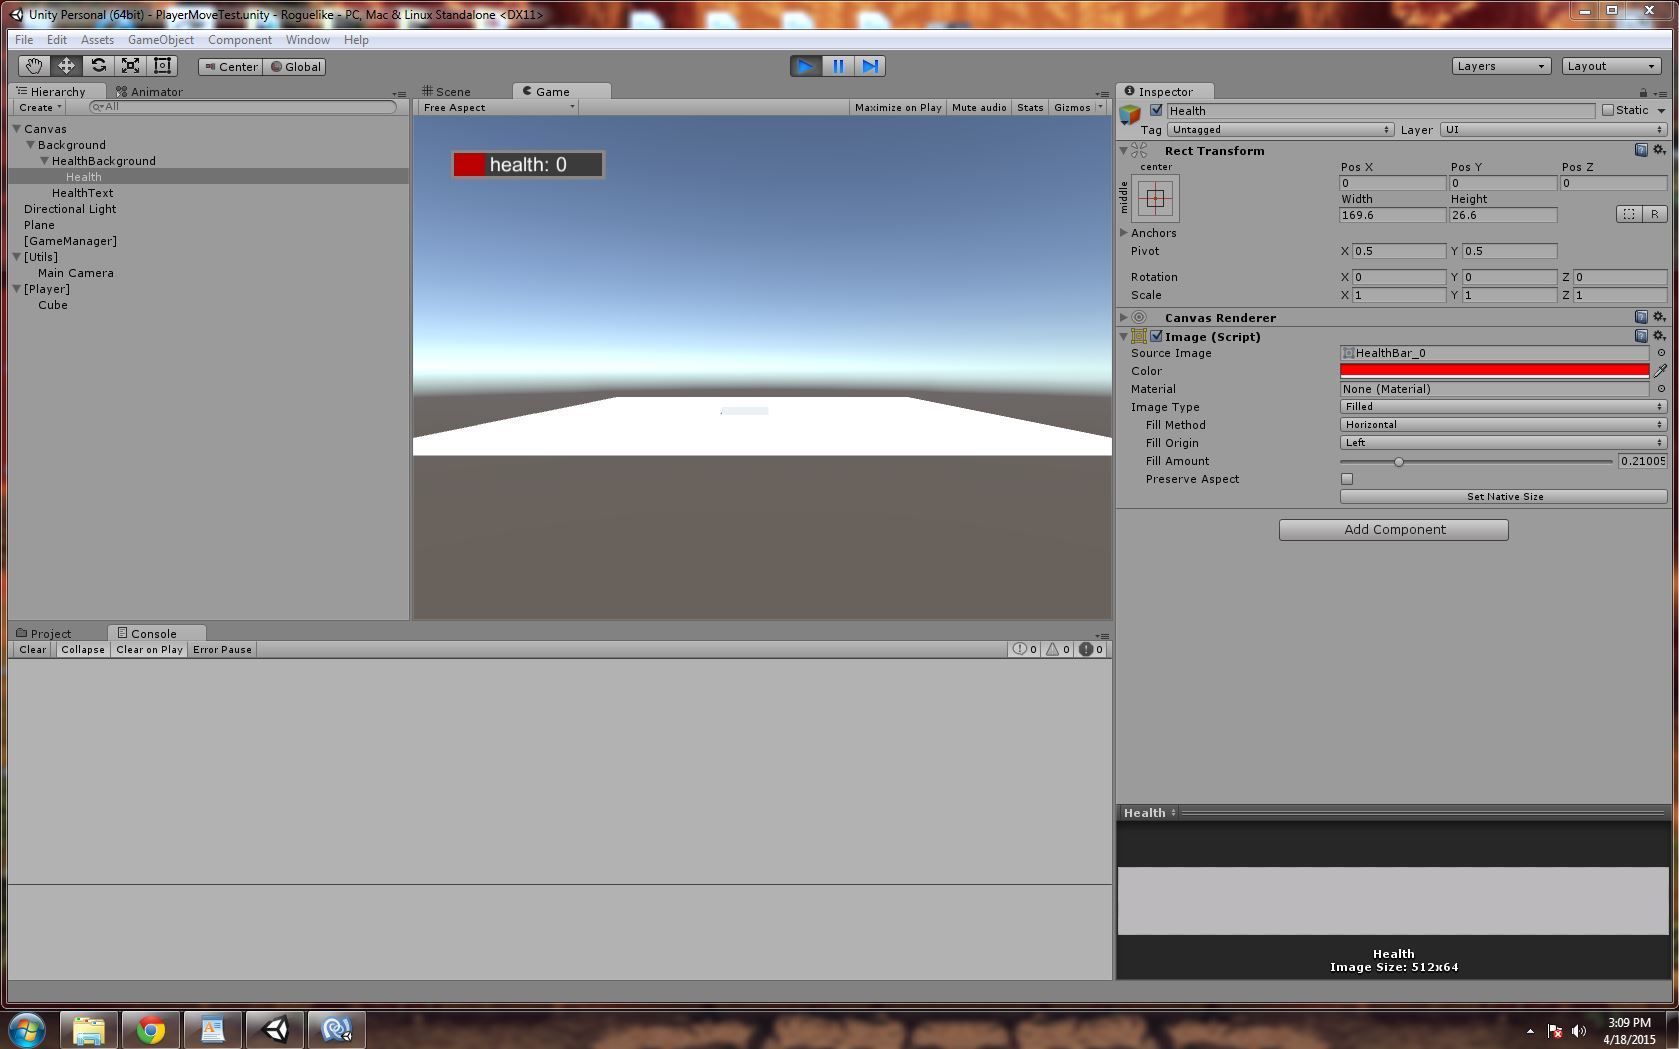Clear the Console log
This screenshot has width=1679, height=1049.
tap(32, 649)
